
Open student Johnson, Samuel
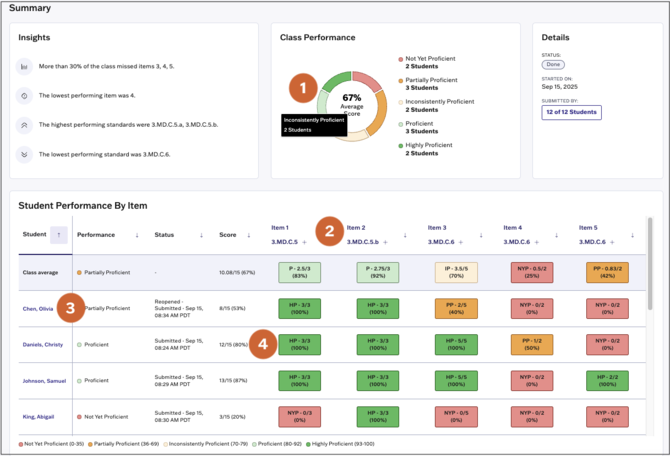pyautogui.click(x=44, y=381)
